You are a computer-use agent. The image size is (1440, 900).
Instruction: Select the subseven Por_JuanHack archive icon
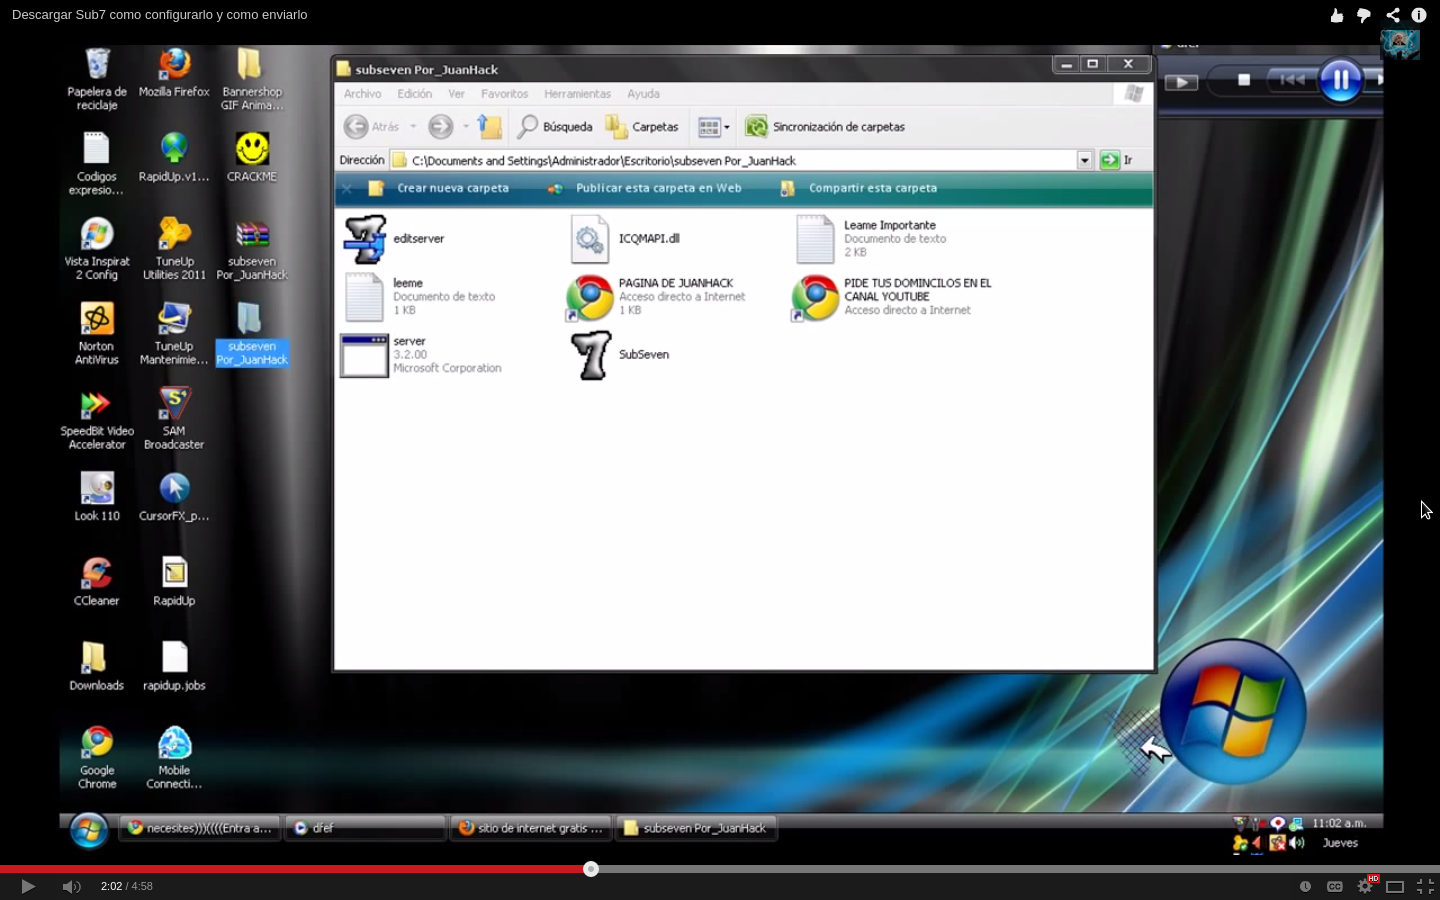(x=252, y=249)
